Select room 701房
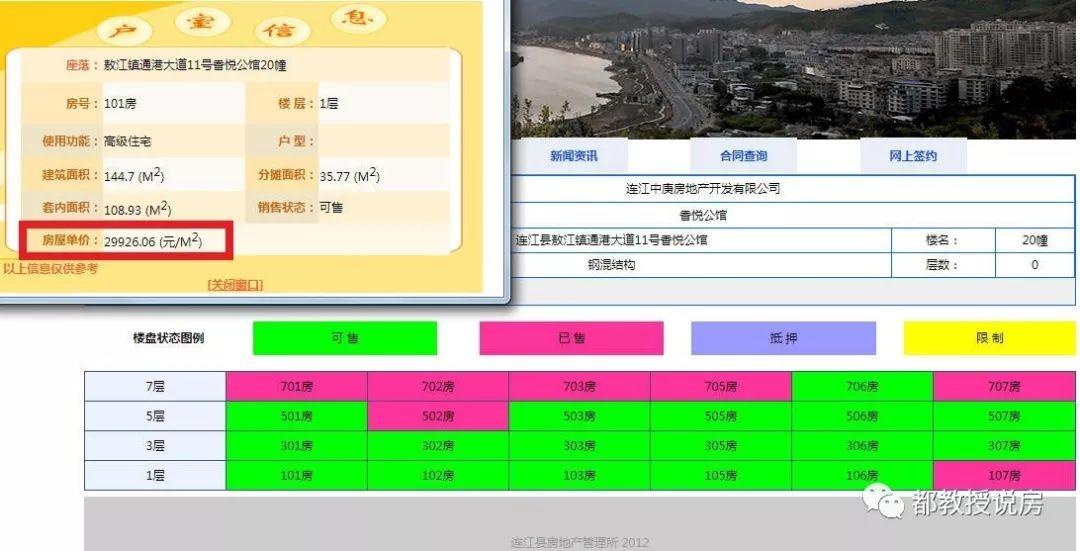The image size is (1080, 551). tap(297, 386)
